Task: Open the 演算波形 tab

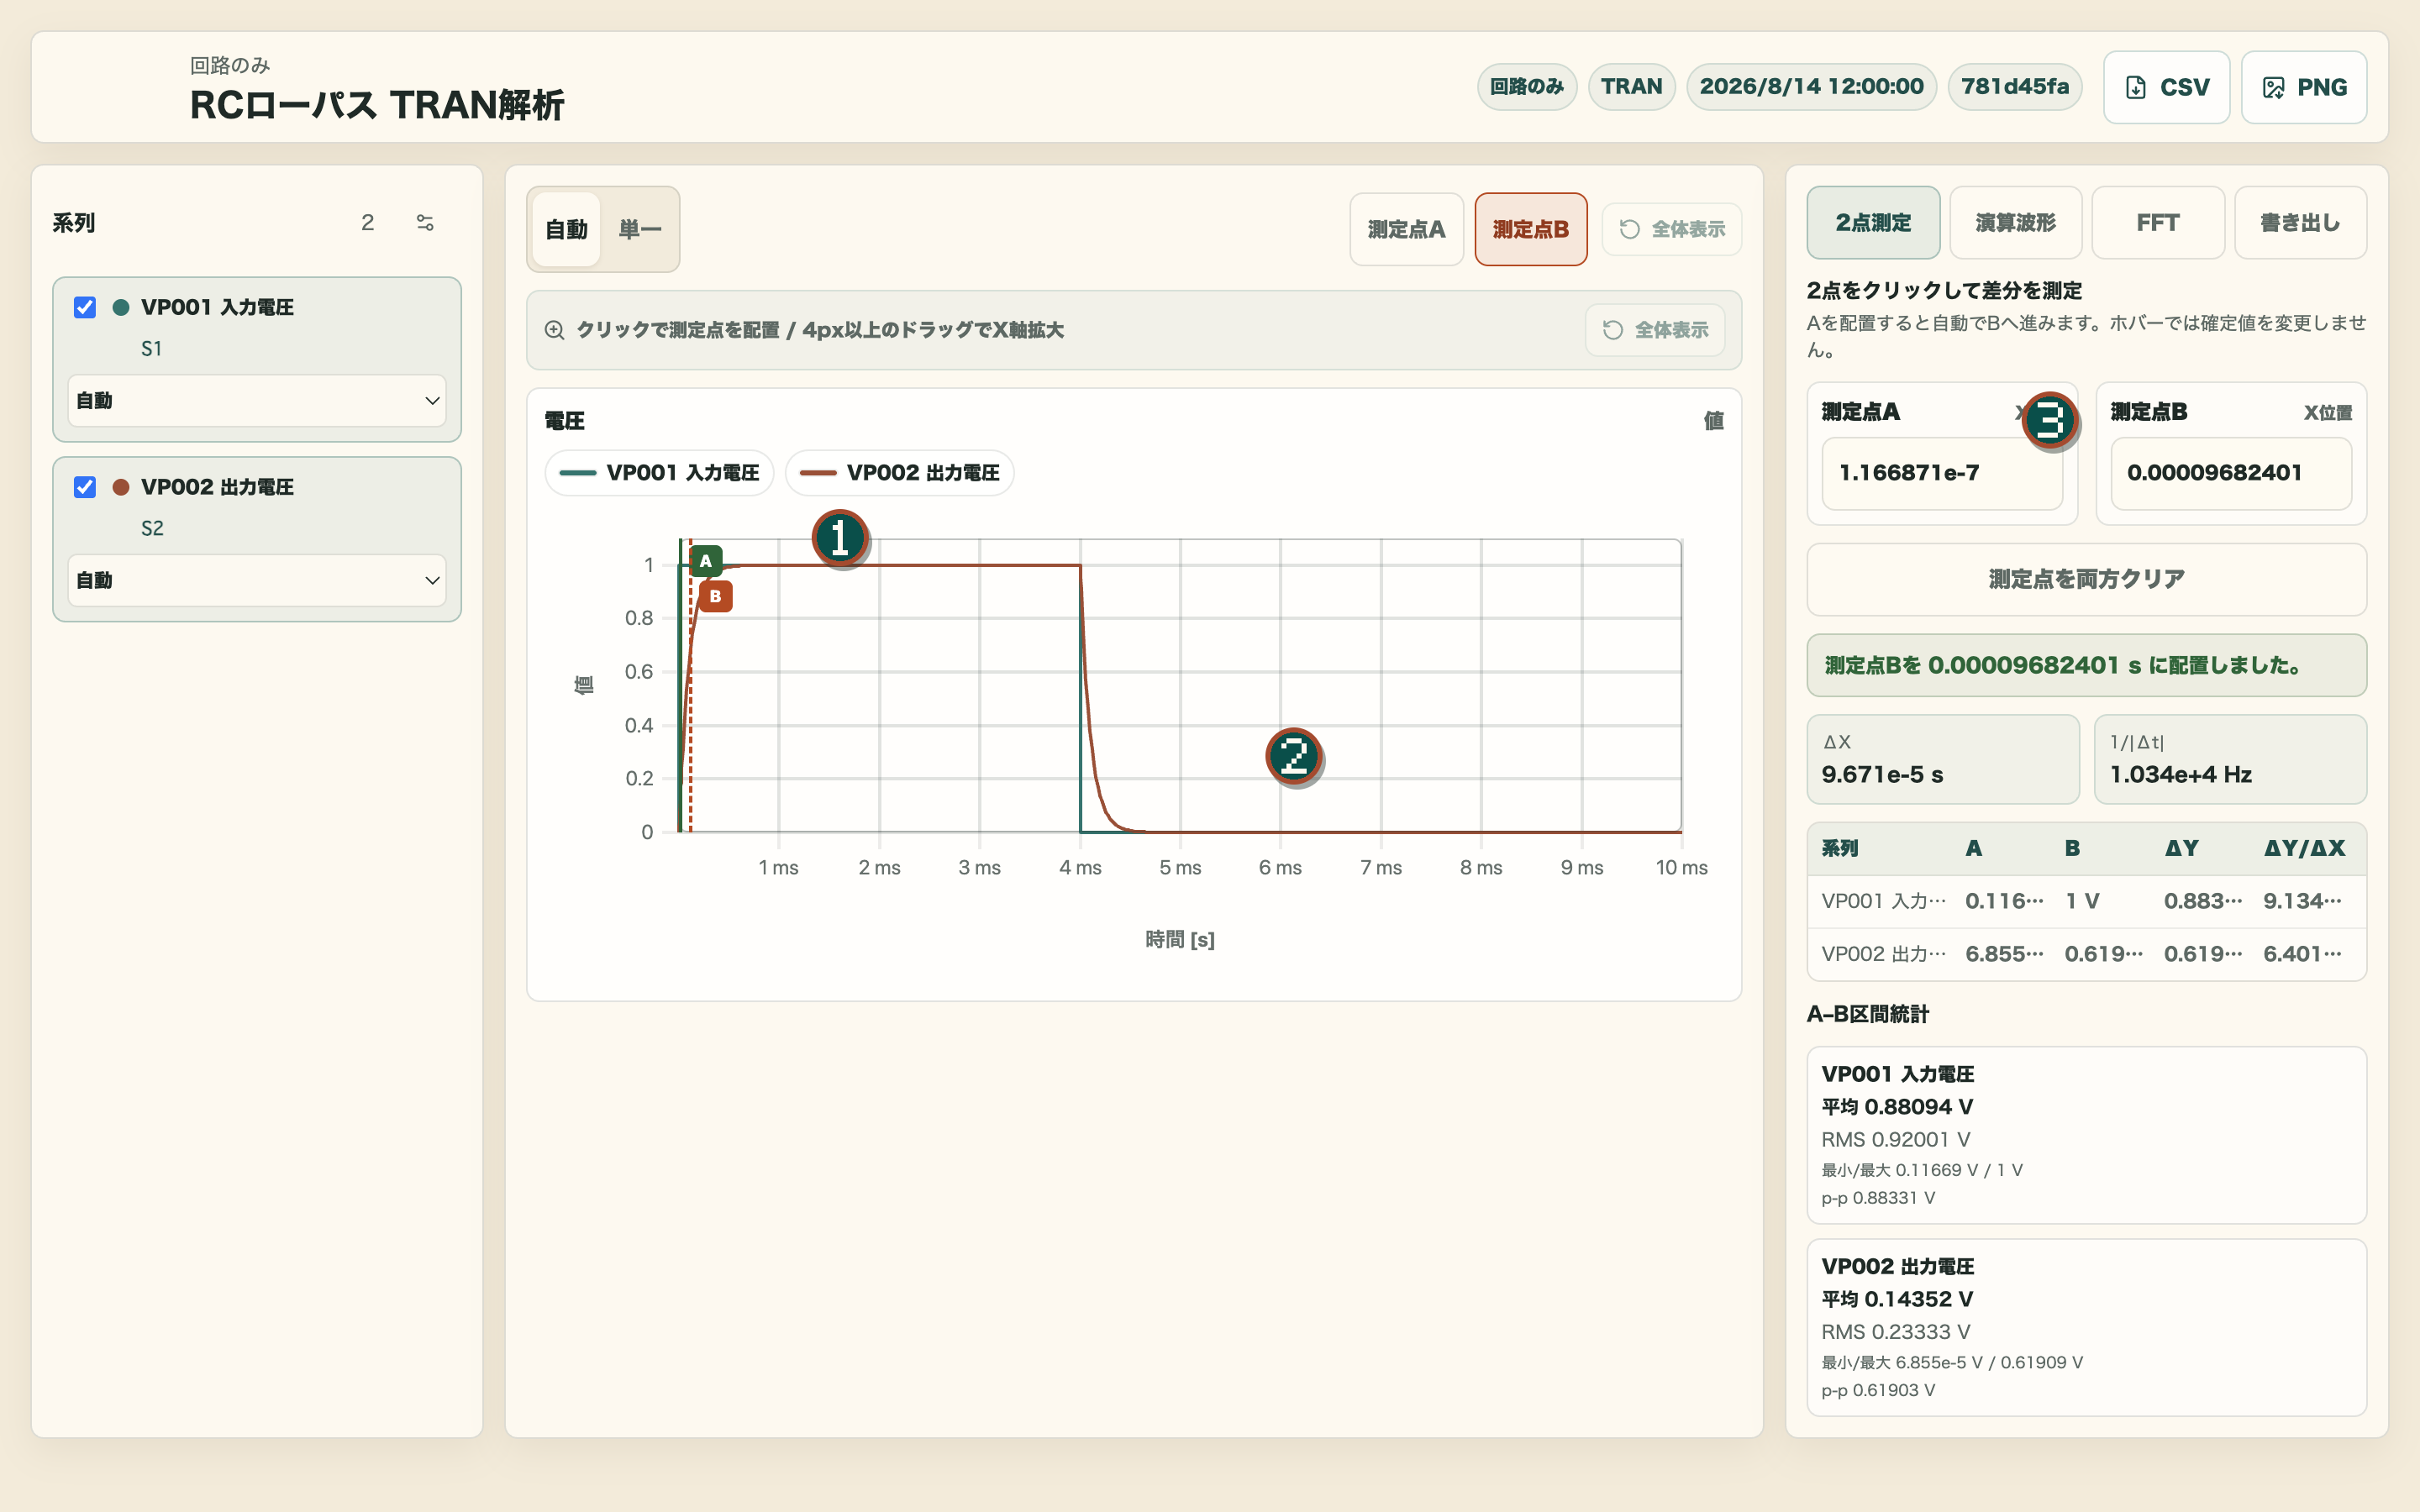Action: pos(2016,222)
